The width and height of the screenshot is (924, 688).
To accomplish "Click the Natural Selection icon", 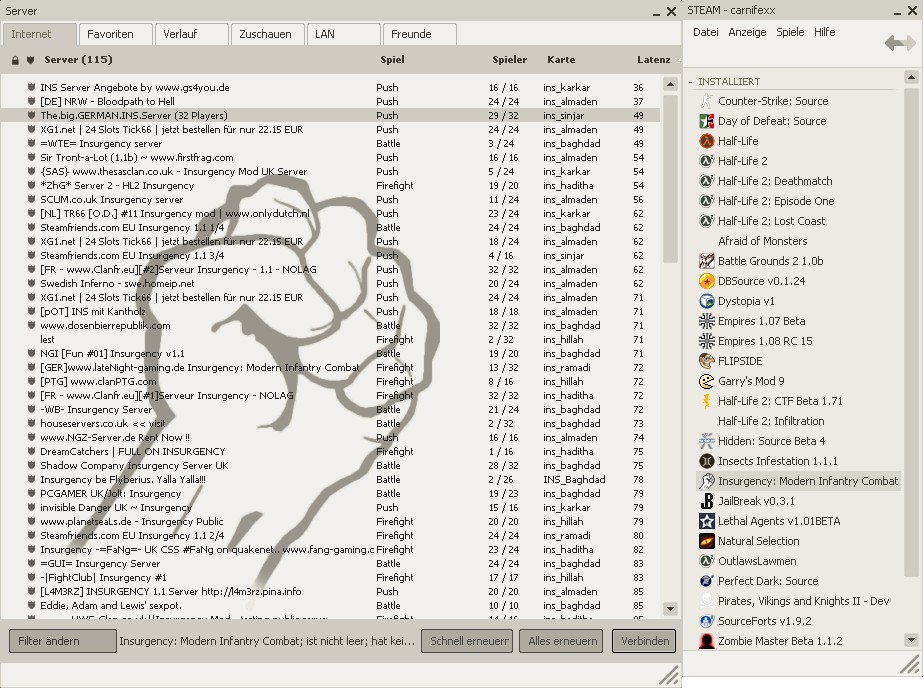I will 706,541.
